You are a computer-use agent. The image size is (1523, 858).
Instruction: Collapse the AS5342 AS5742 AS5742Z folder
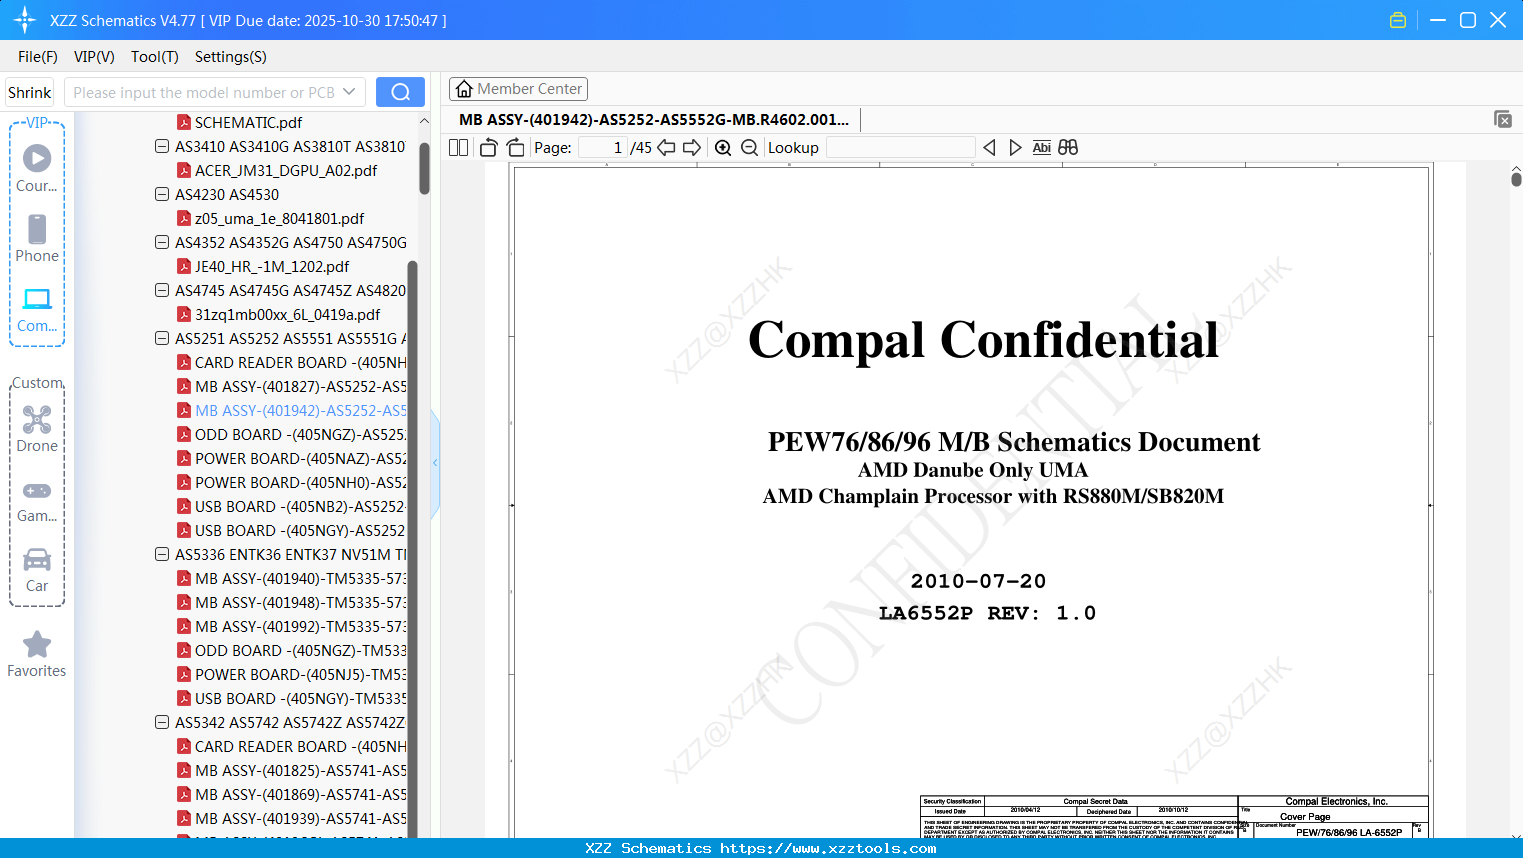(162, 722)
